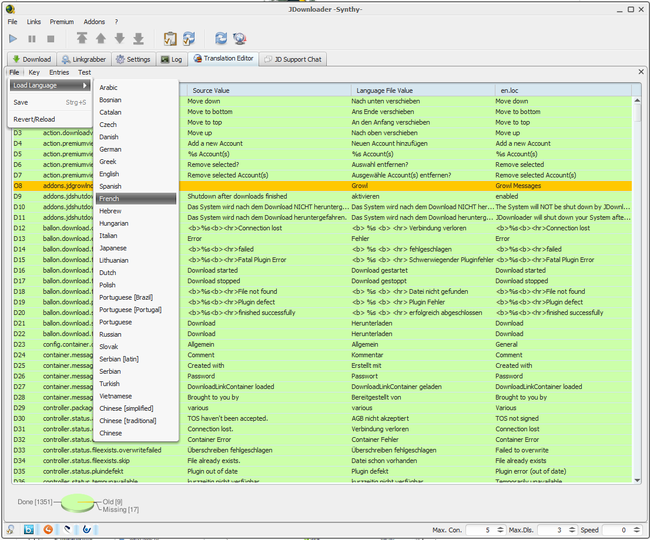The width and height of the screenshot is (650, 540).
Task: Adjust Speed spinner arrows
Action: tap(637, 530)
